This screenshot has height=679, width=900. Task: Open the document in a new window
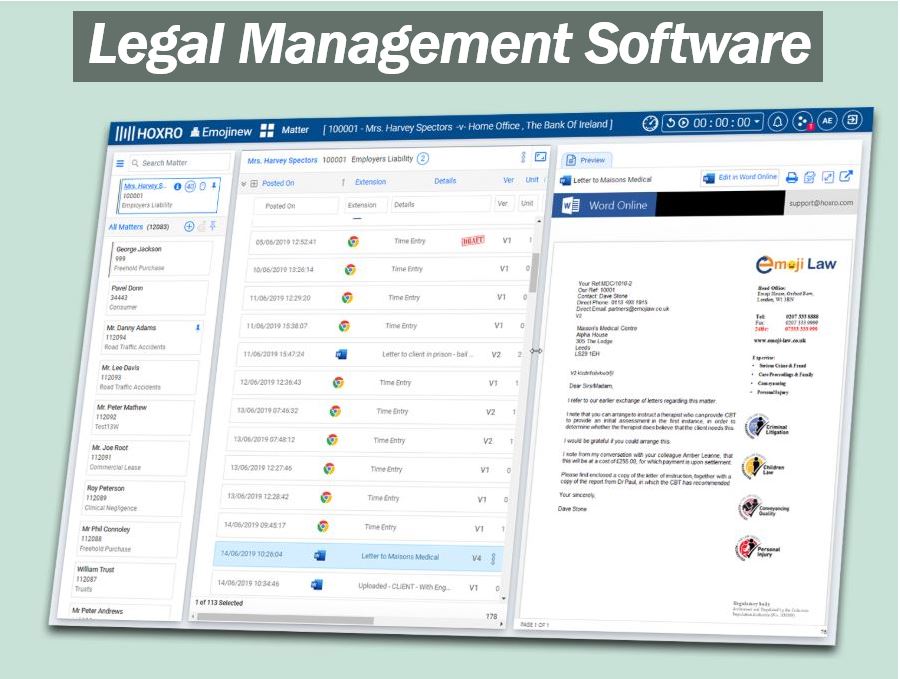(846, 176)
